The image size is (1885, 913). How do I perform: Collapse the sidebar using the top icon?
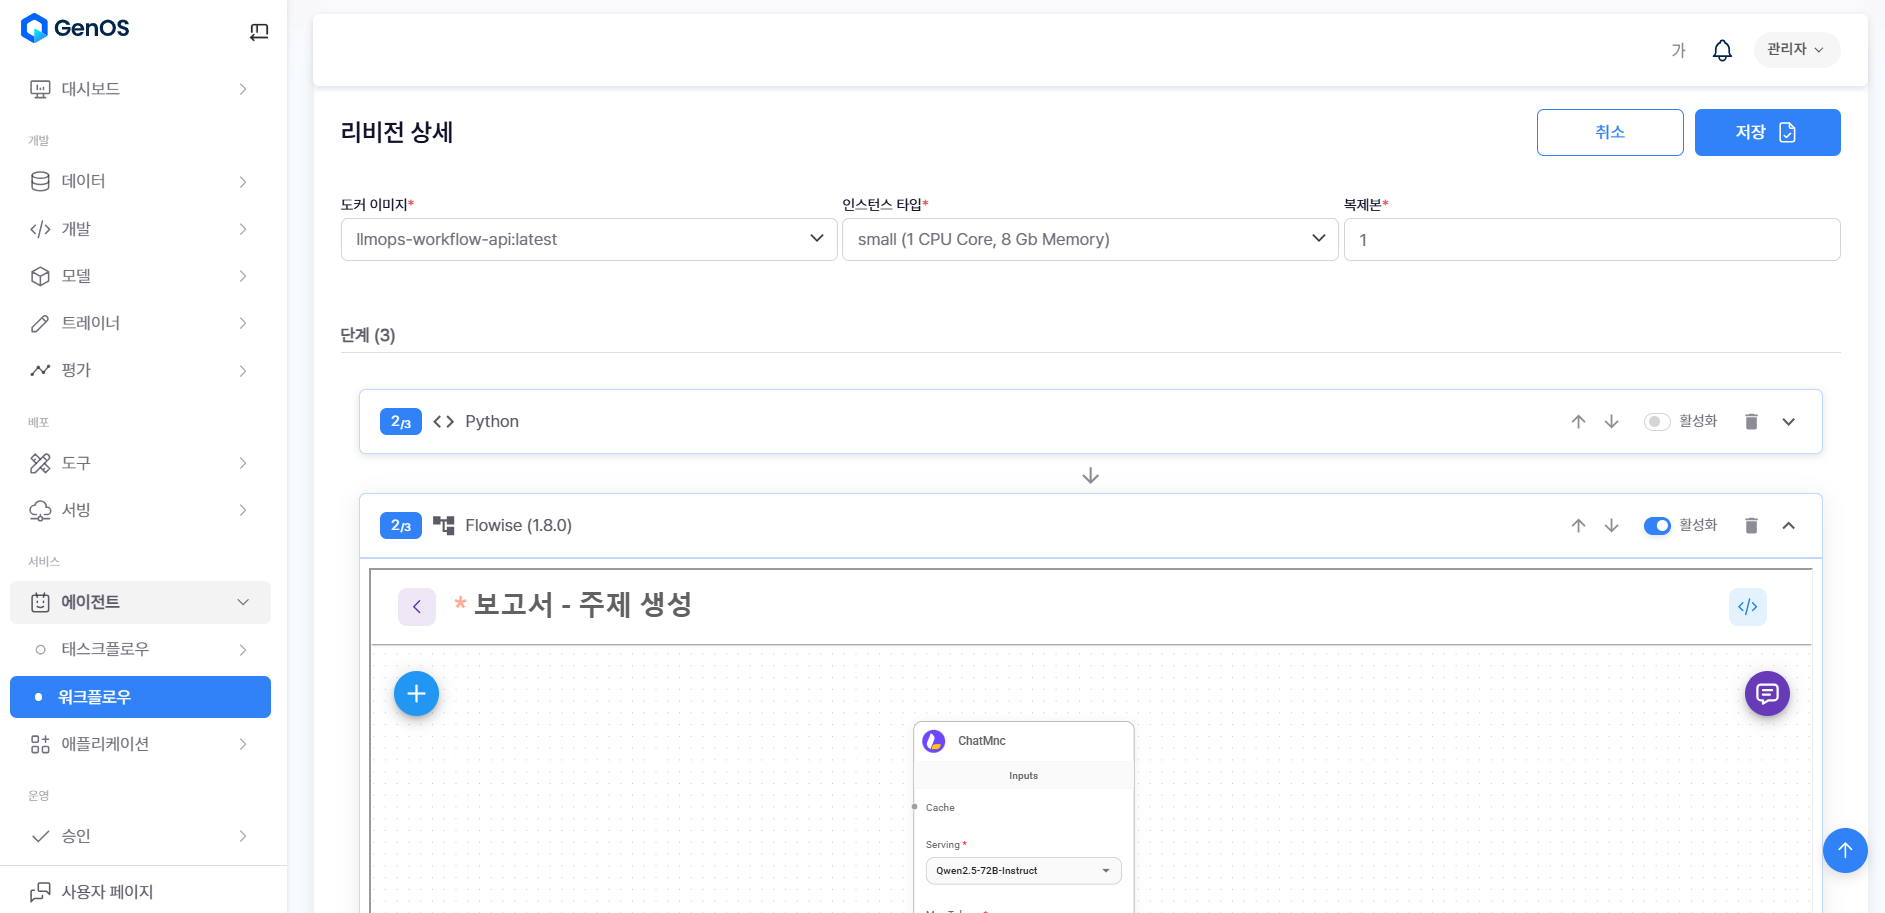259,32
